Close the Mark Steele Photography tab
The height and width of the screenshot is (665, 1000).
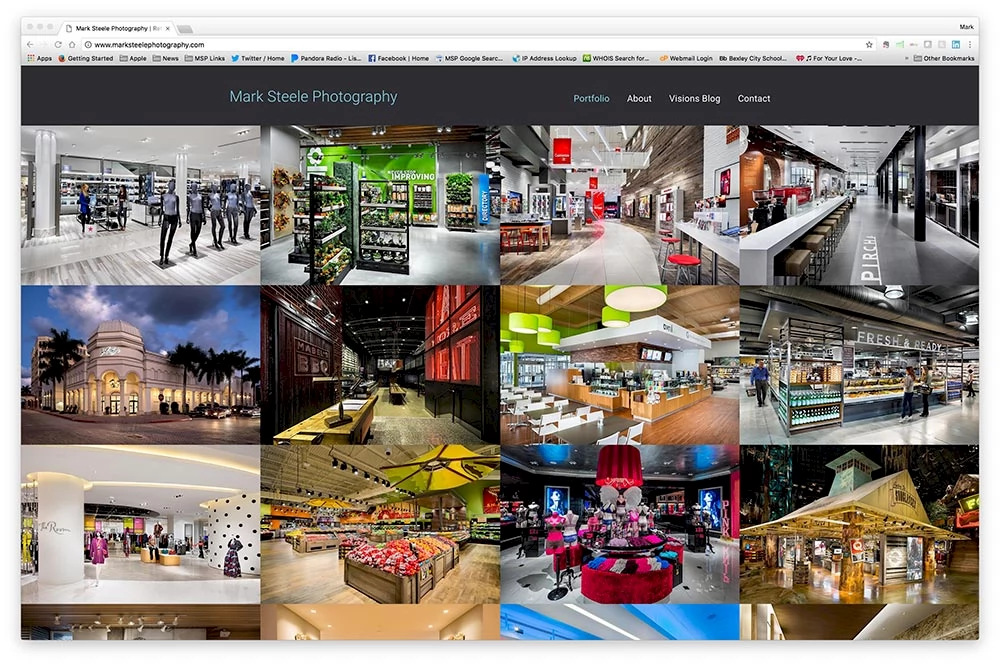click(x=168, y=28)
